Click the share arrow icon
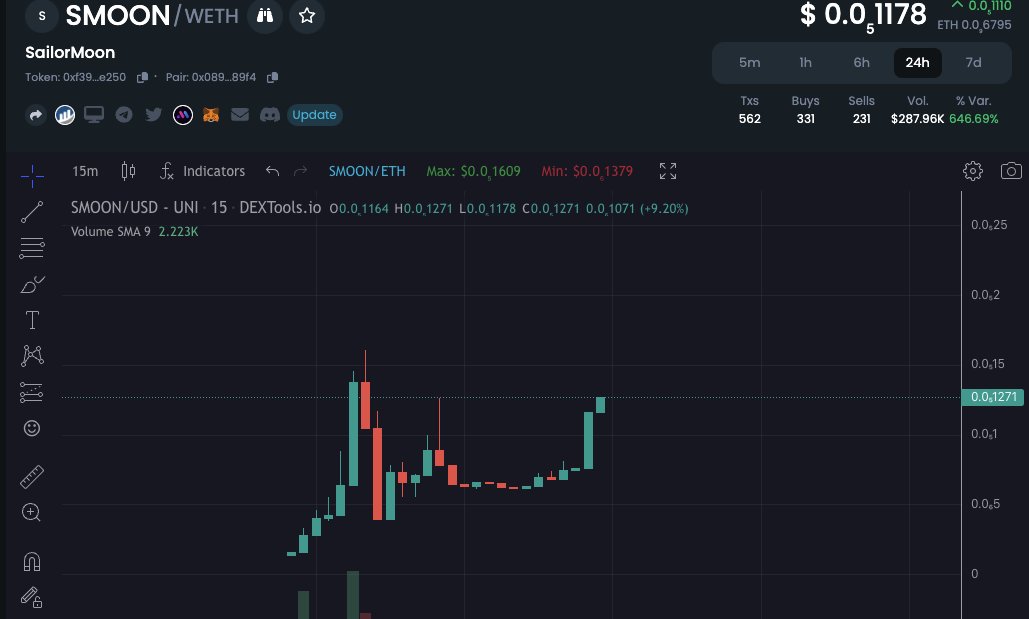This screenshot has width=1029, height=619. point(35,115)
